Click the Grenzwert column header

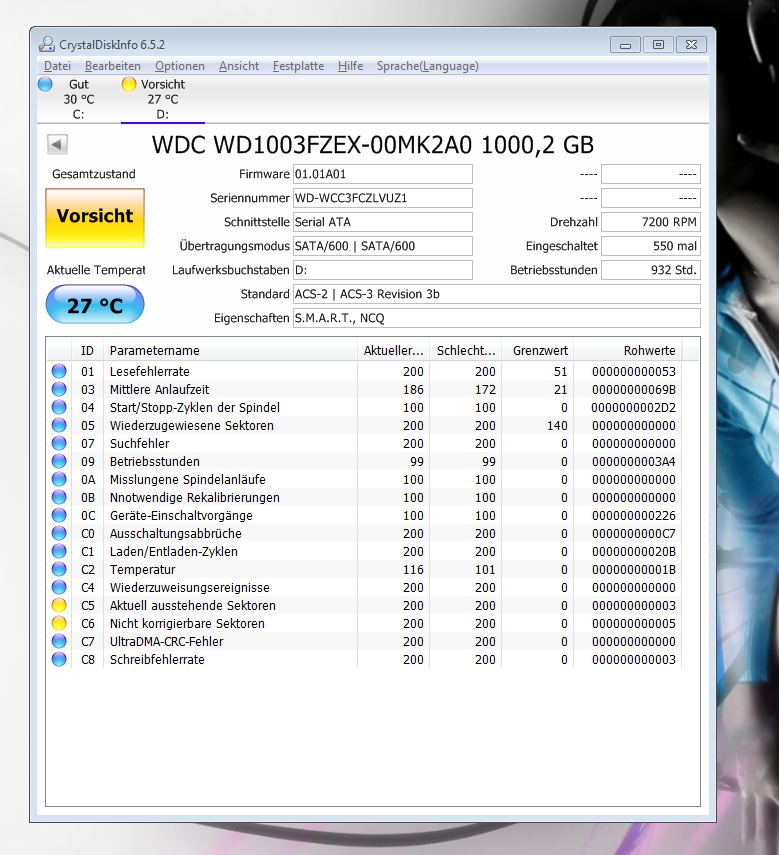538,351
